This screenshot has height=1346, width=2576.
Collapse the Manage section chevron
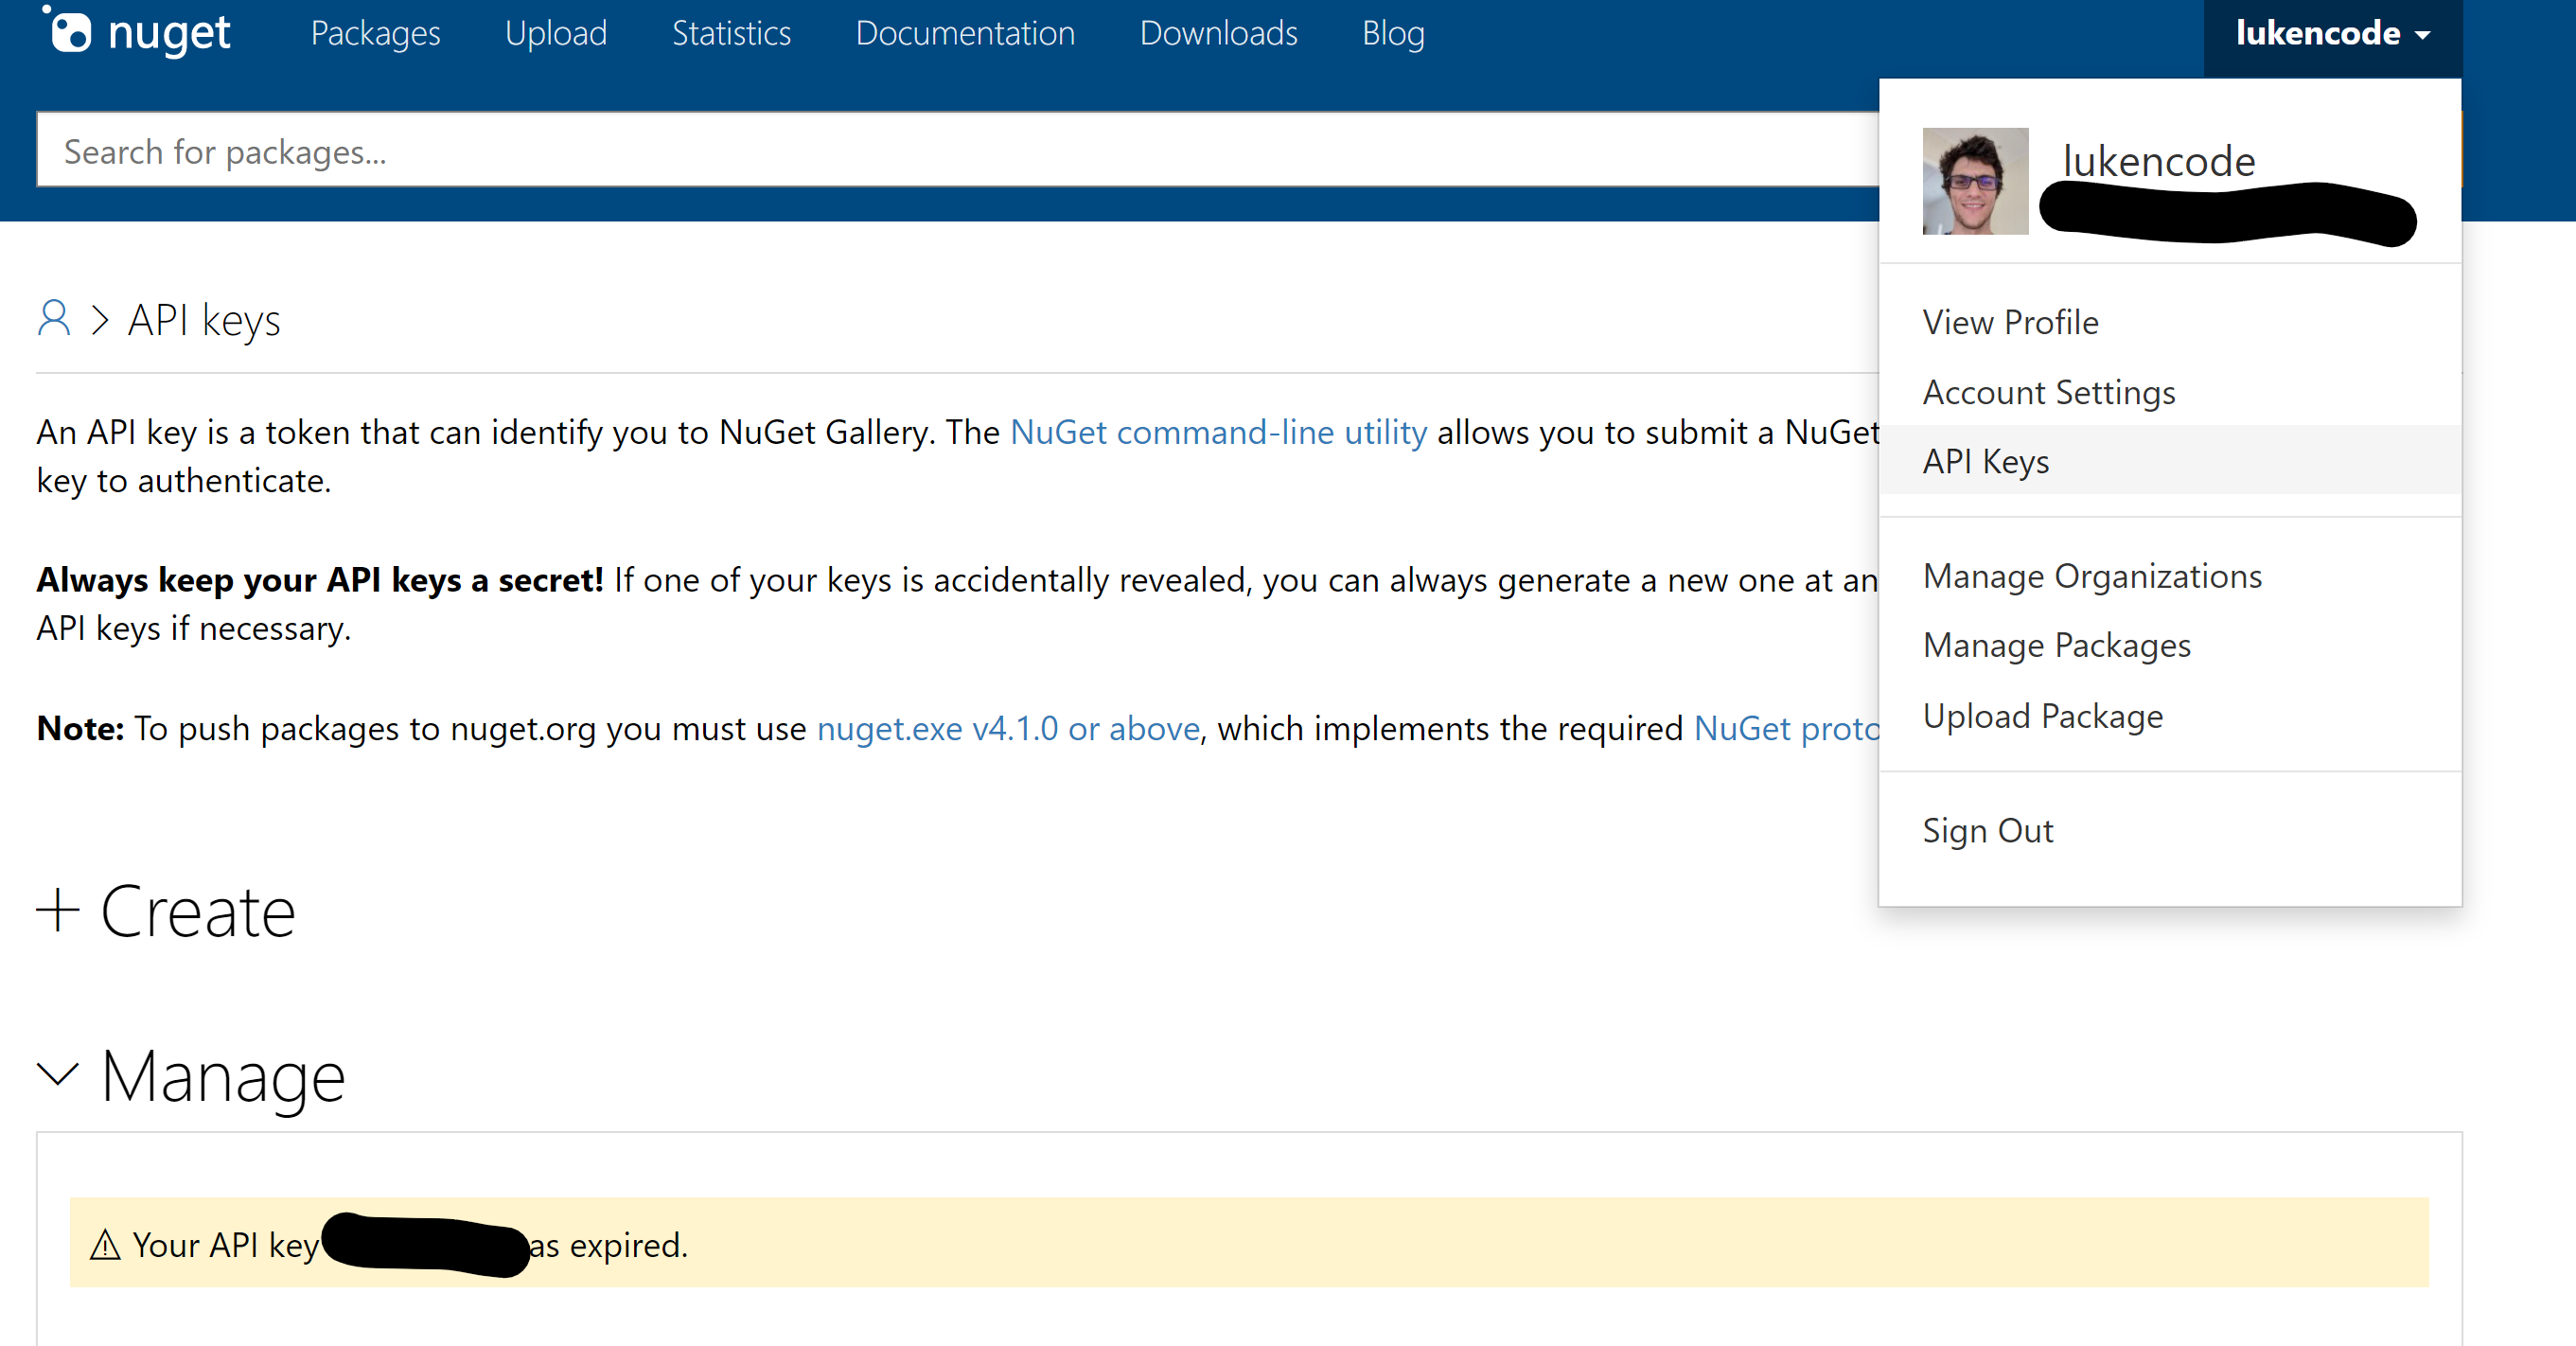tap(58, 1075)
